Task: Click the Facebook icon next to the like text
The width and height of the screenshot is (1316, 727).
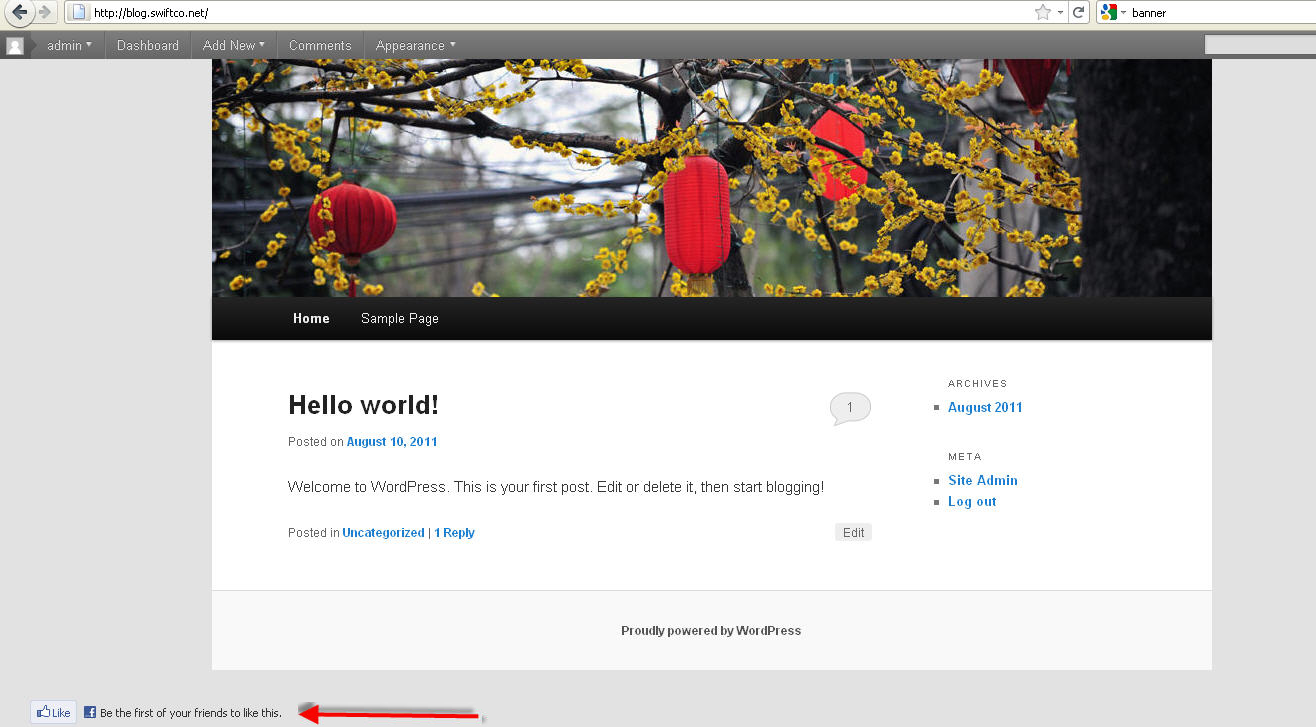Action: pos(90,712)
